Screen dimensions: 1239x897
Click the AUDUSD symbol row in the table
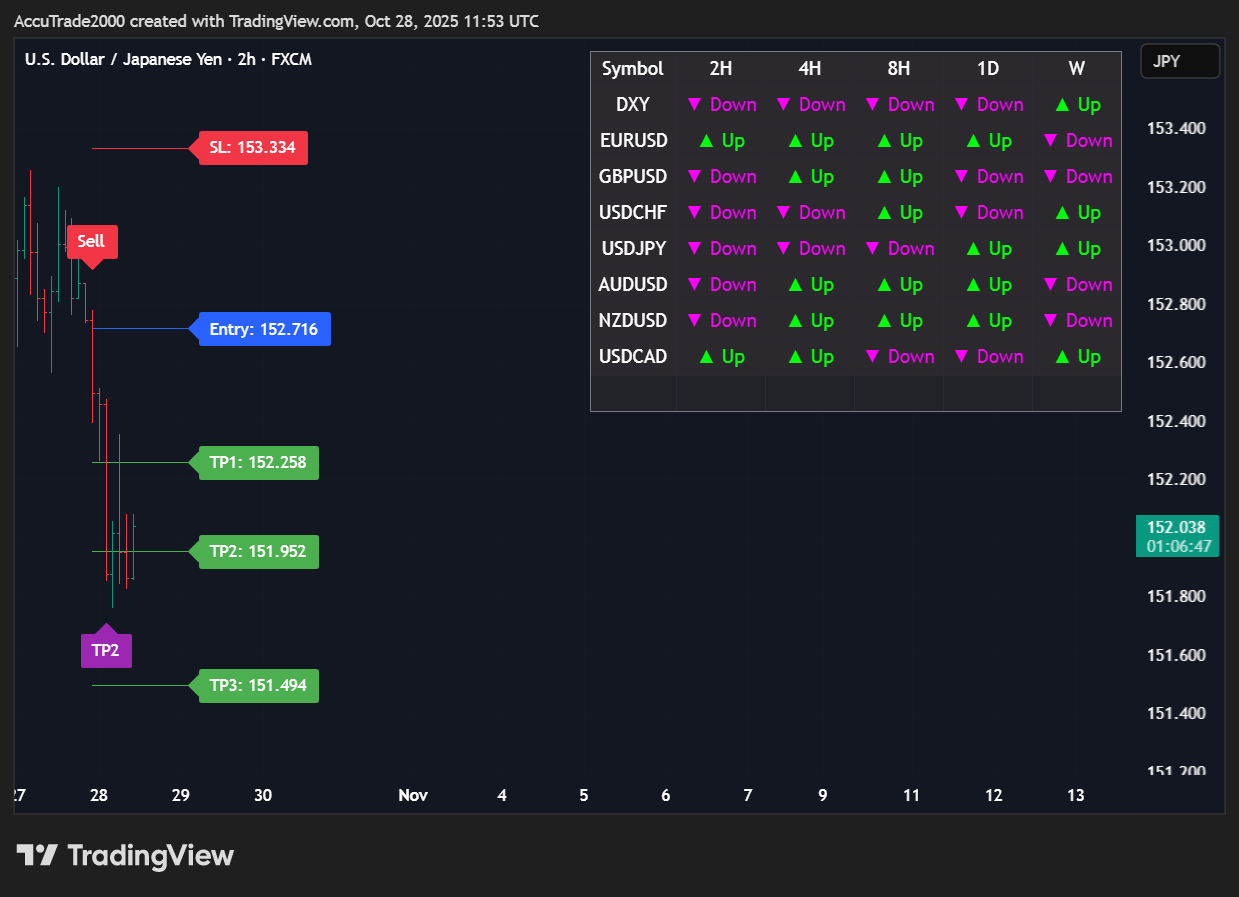[633, 285]
